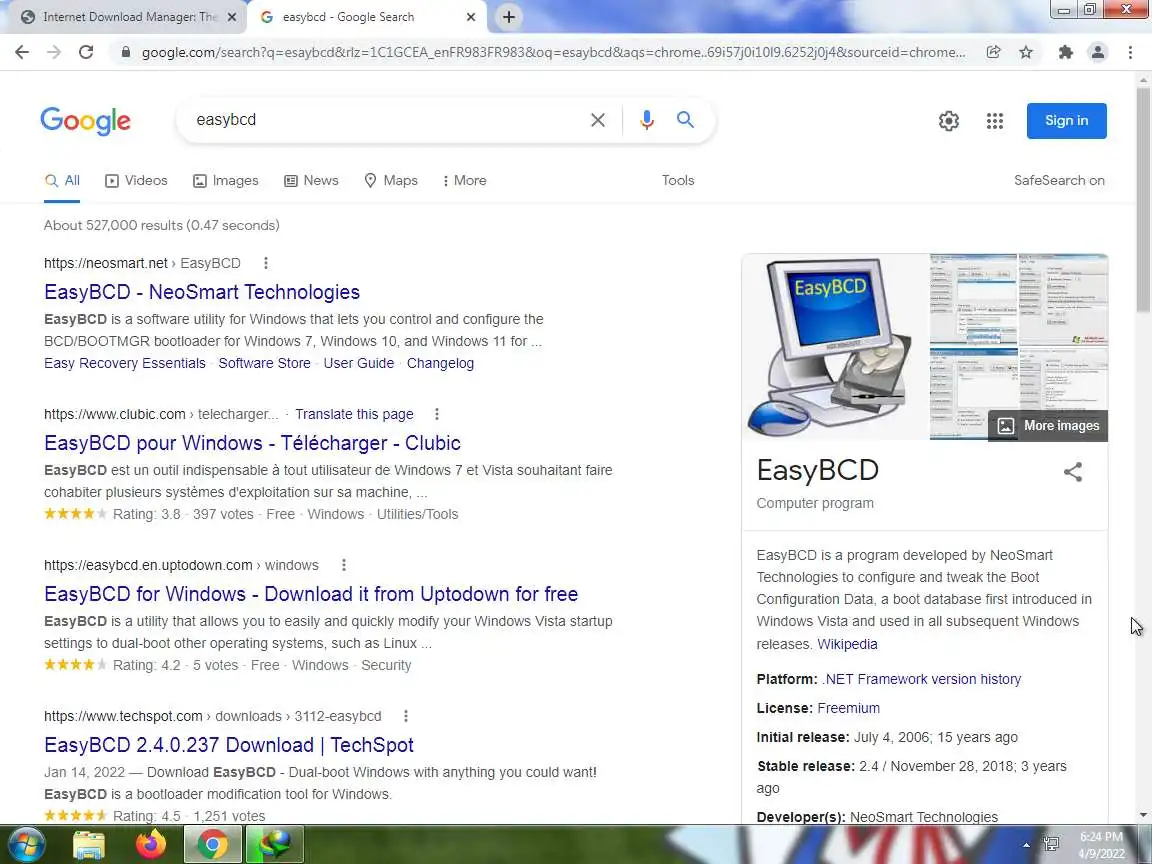Open the Wikipedia link in description
This screenshot has width=1152, height=864.
847,644
